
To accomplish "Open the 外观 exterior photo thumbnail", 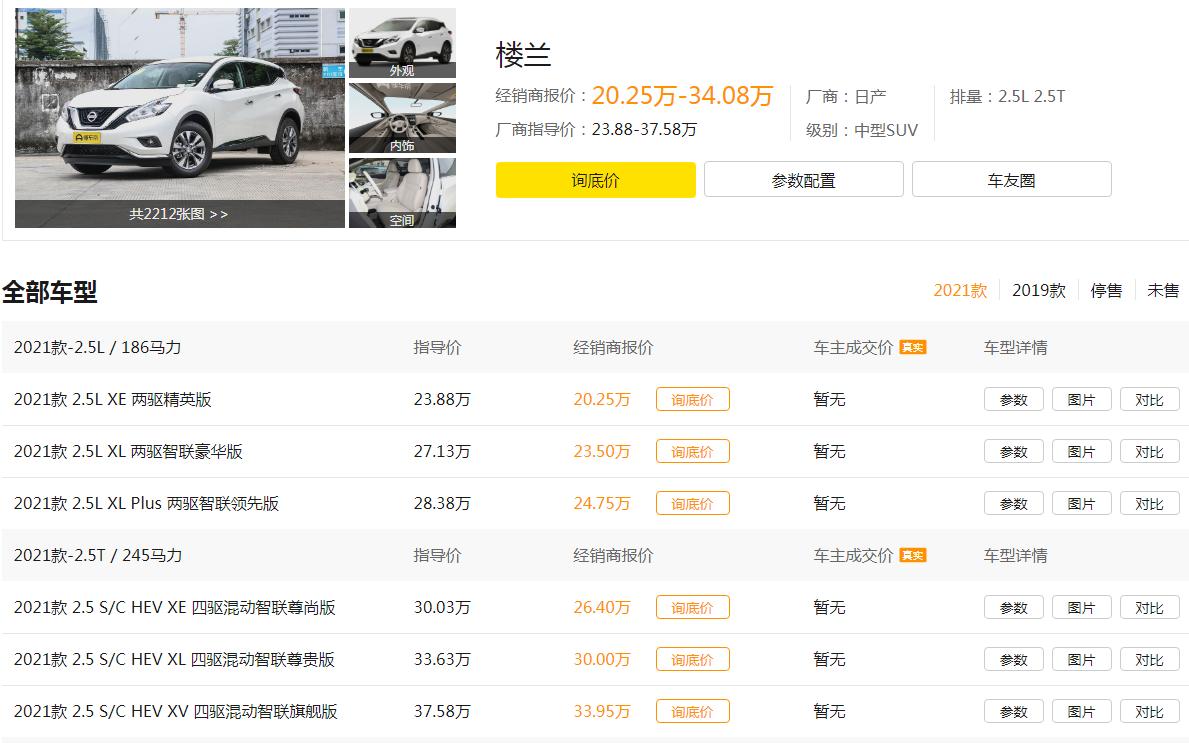I will click(x=402, y=40).
